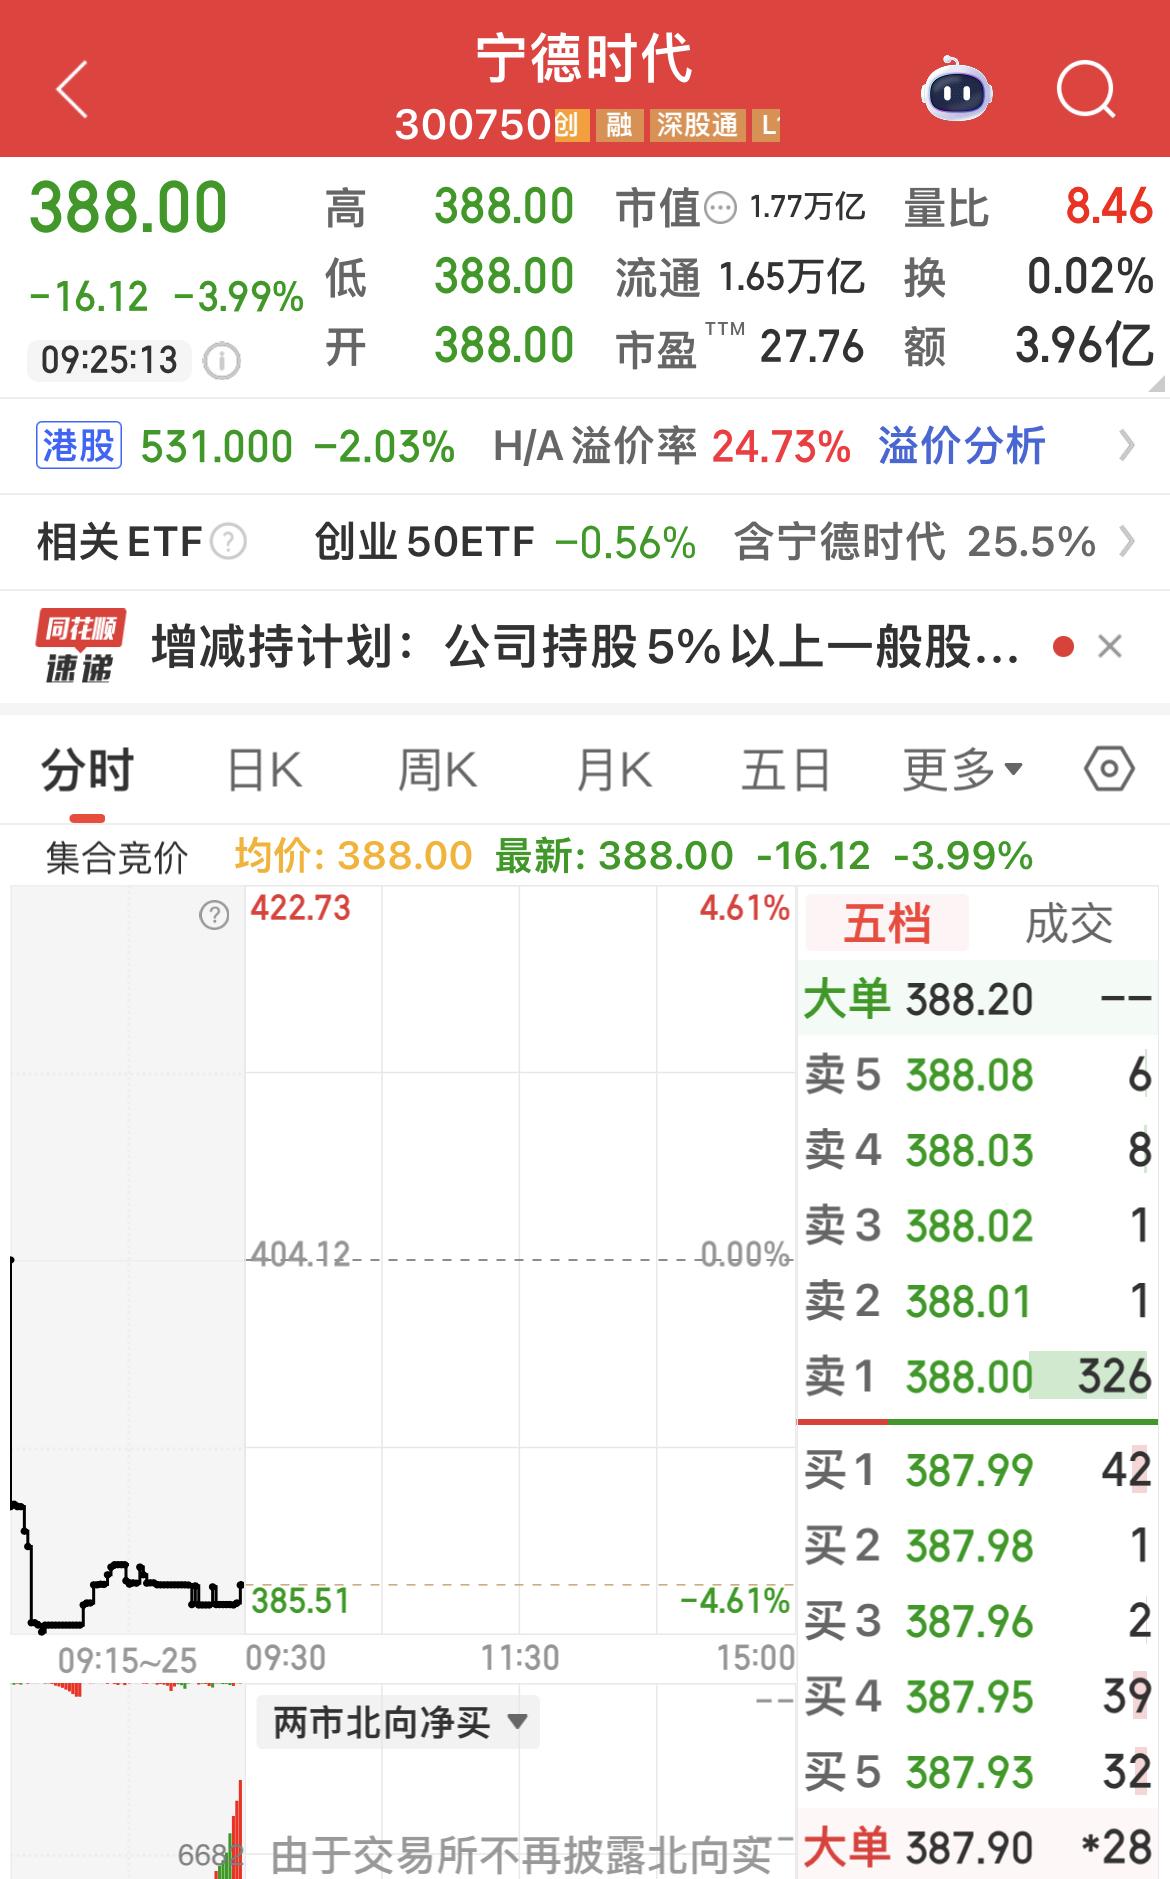Screen dimensions: 1170x1879
Task: Open the 两市北向净买 indicator dropdown
Action: (x=398, y=1722)
